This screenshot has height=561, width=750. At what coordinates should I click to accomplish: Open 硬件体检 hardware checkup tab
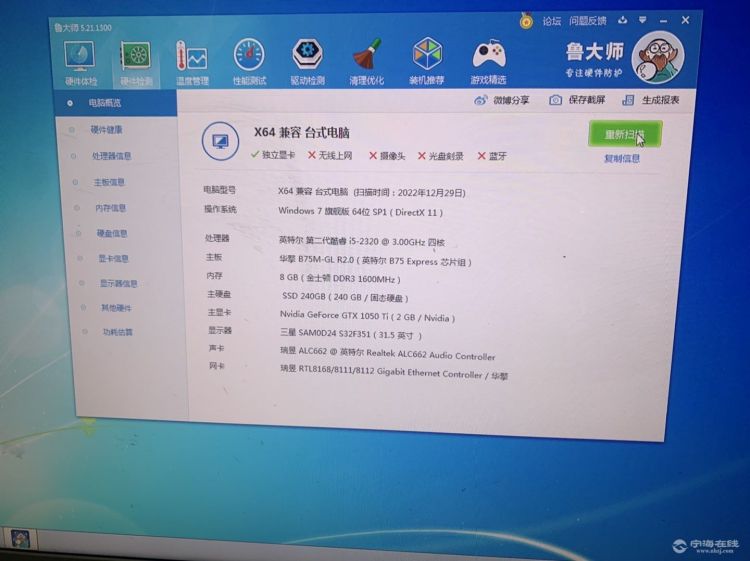click(x=80, y=64)
